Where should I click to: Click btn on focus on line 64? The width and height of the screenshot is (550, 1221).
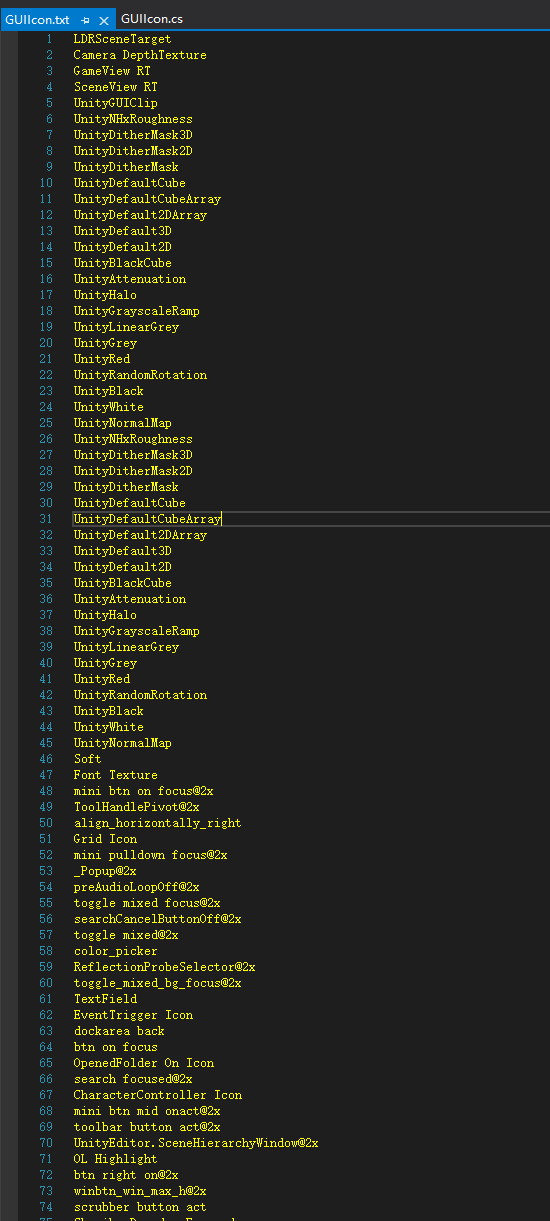coord(115,1047)
